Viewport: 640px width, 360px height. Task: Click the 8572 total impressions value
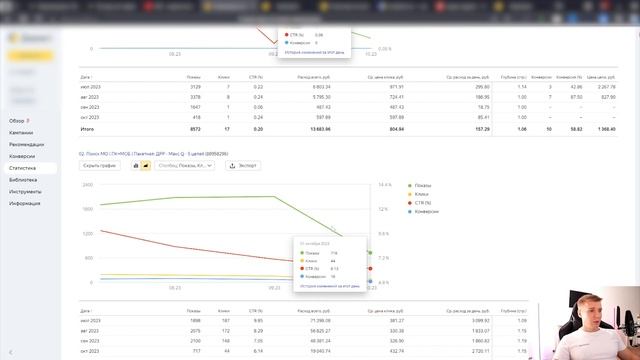195,129
